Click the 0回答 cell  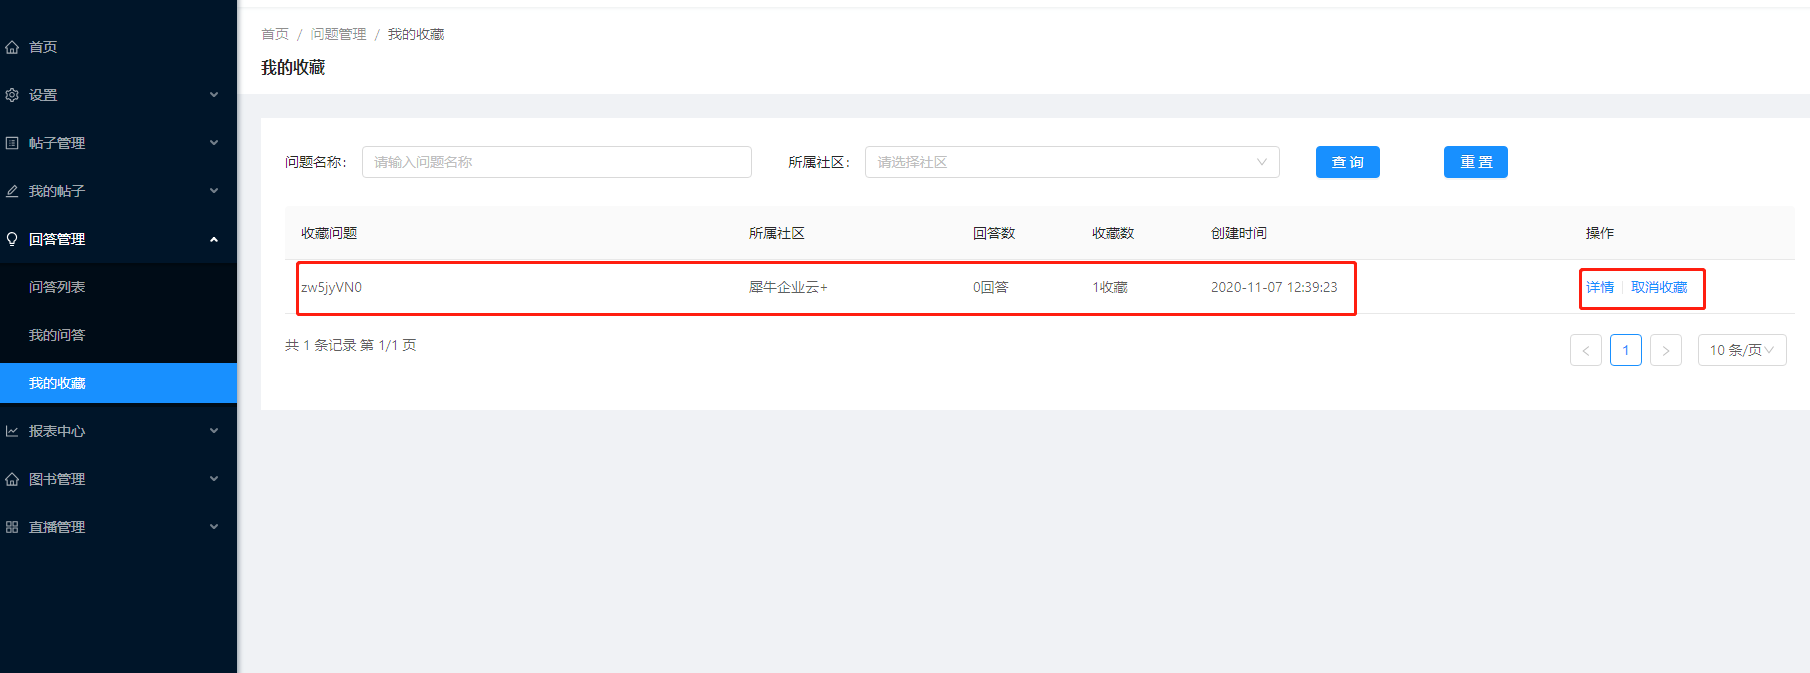click(991, 287)
